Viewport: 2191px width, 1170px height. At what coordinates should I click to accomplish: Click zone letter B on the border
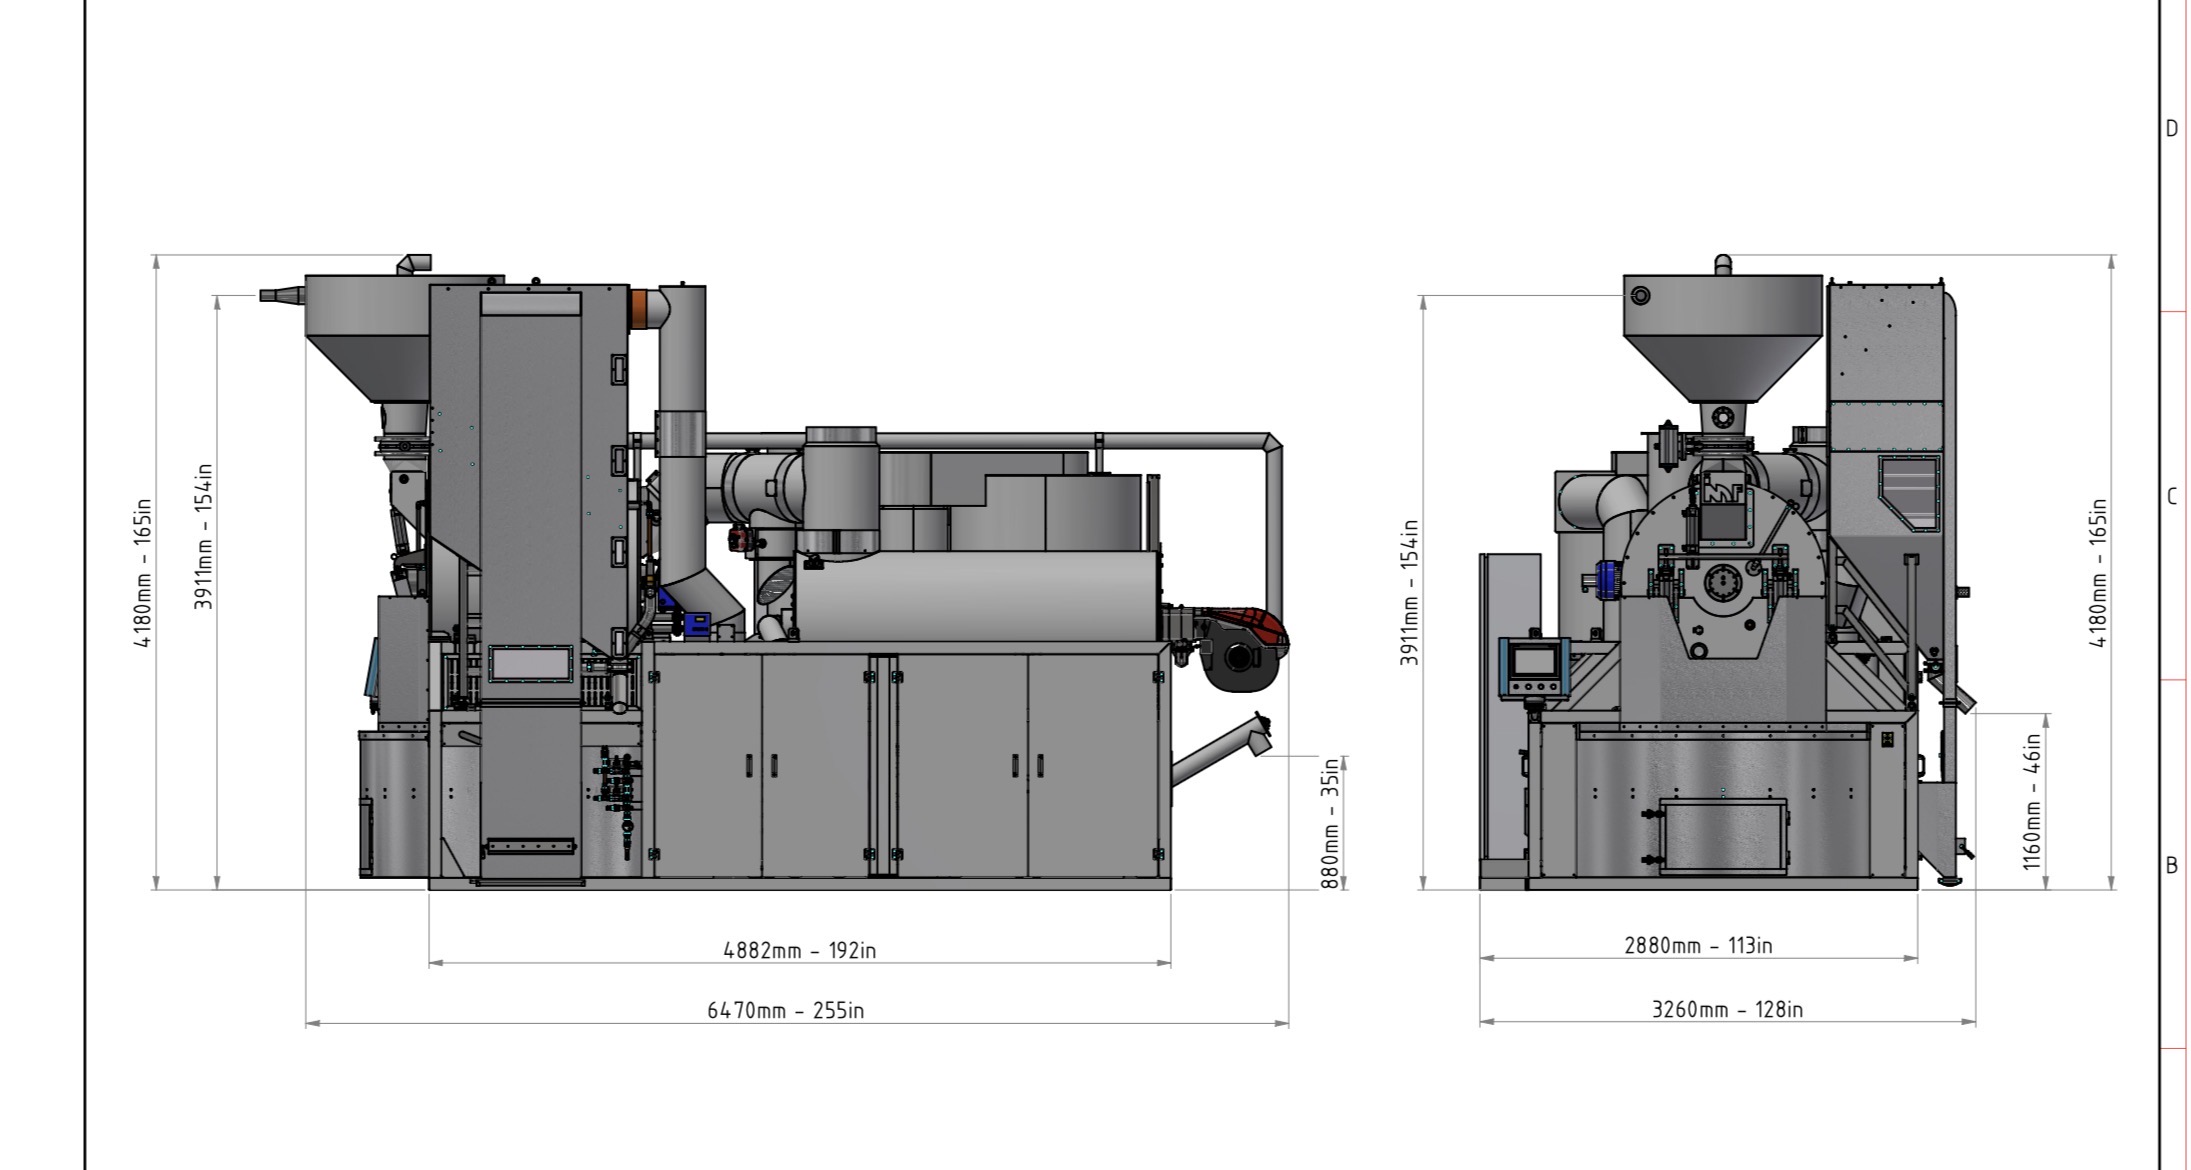pos(2171,865)
